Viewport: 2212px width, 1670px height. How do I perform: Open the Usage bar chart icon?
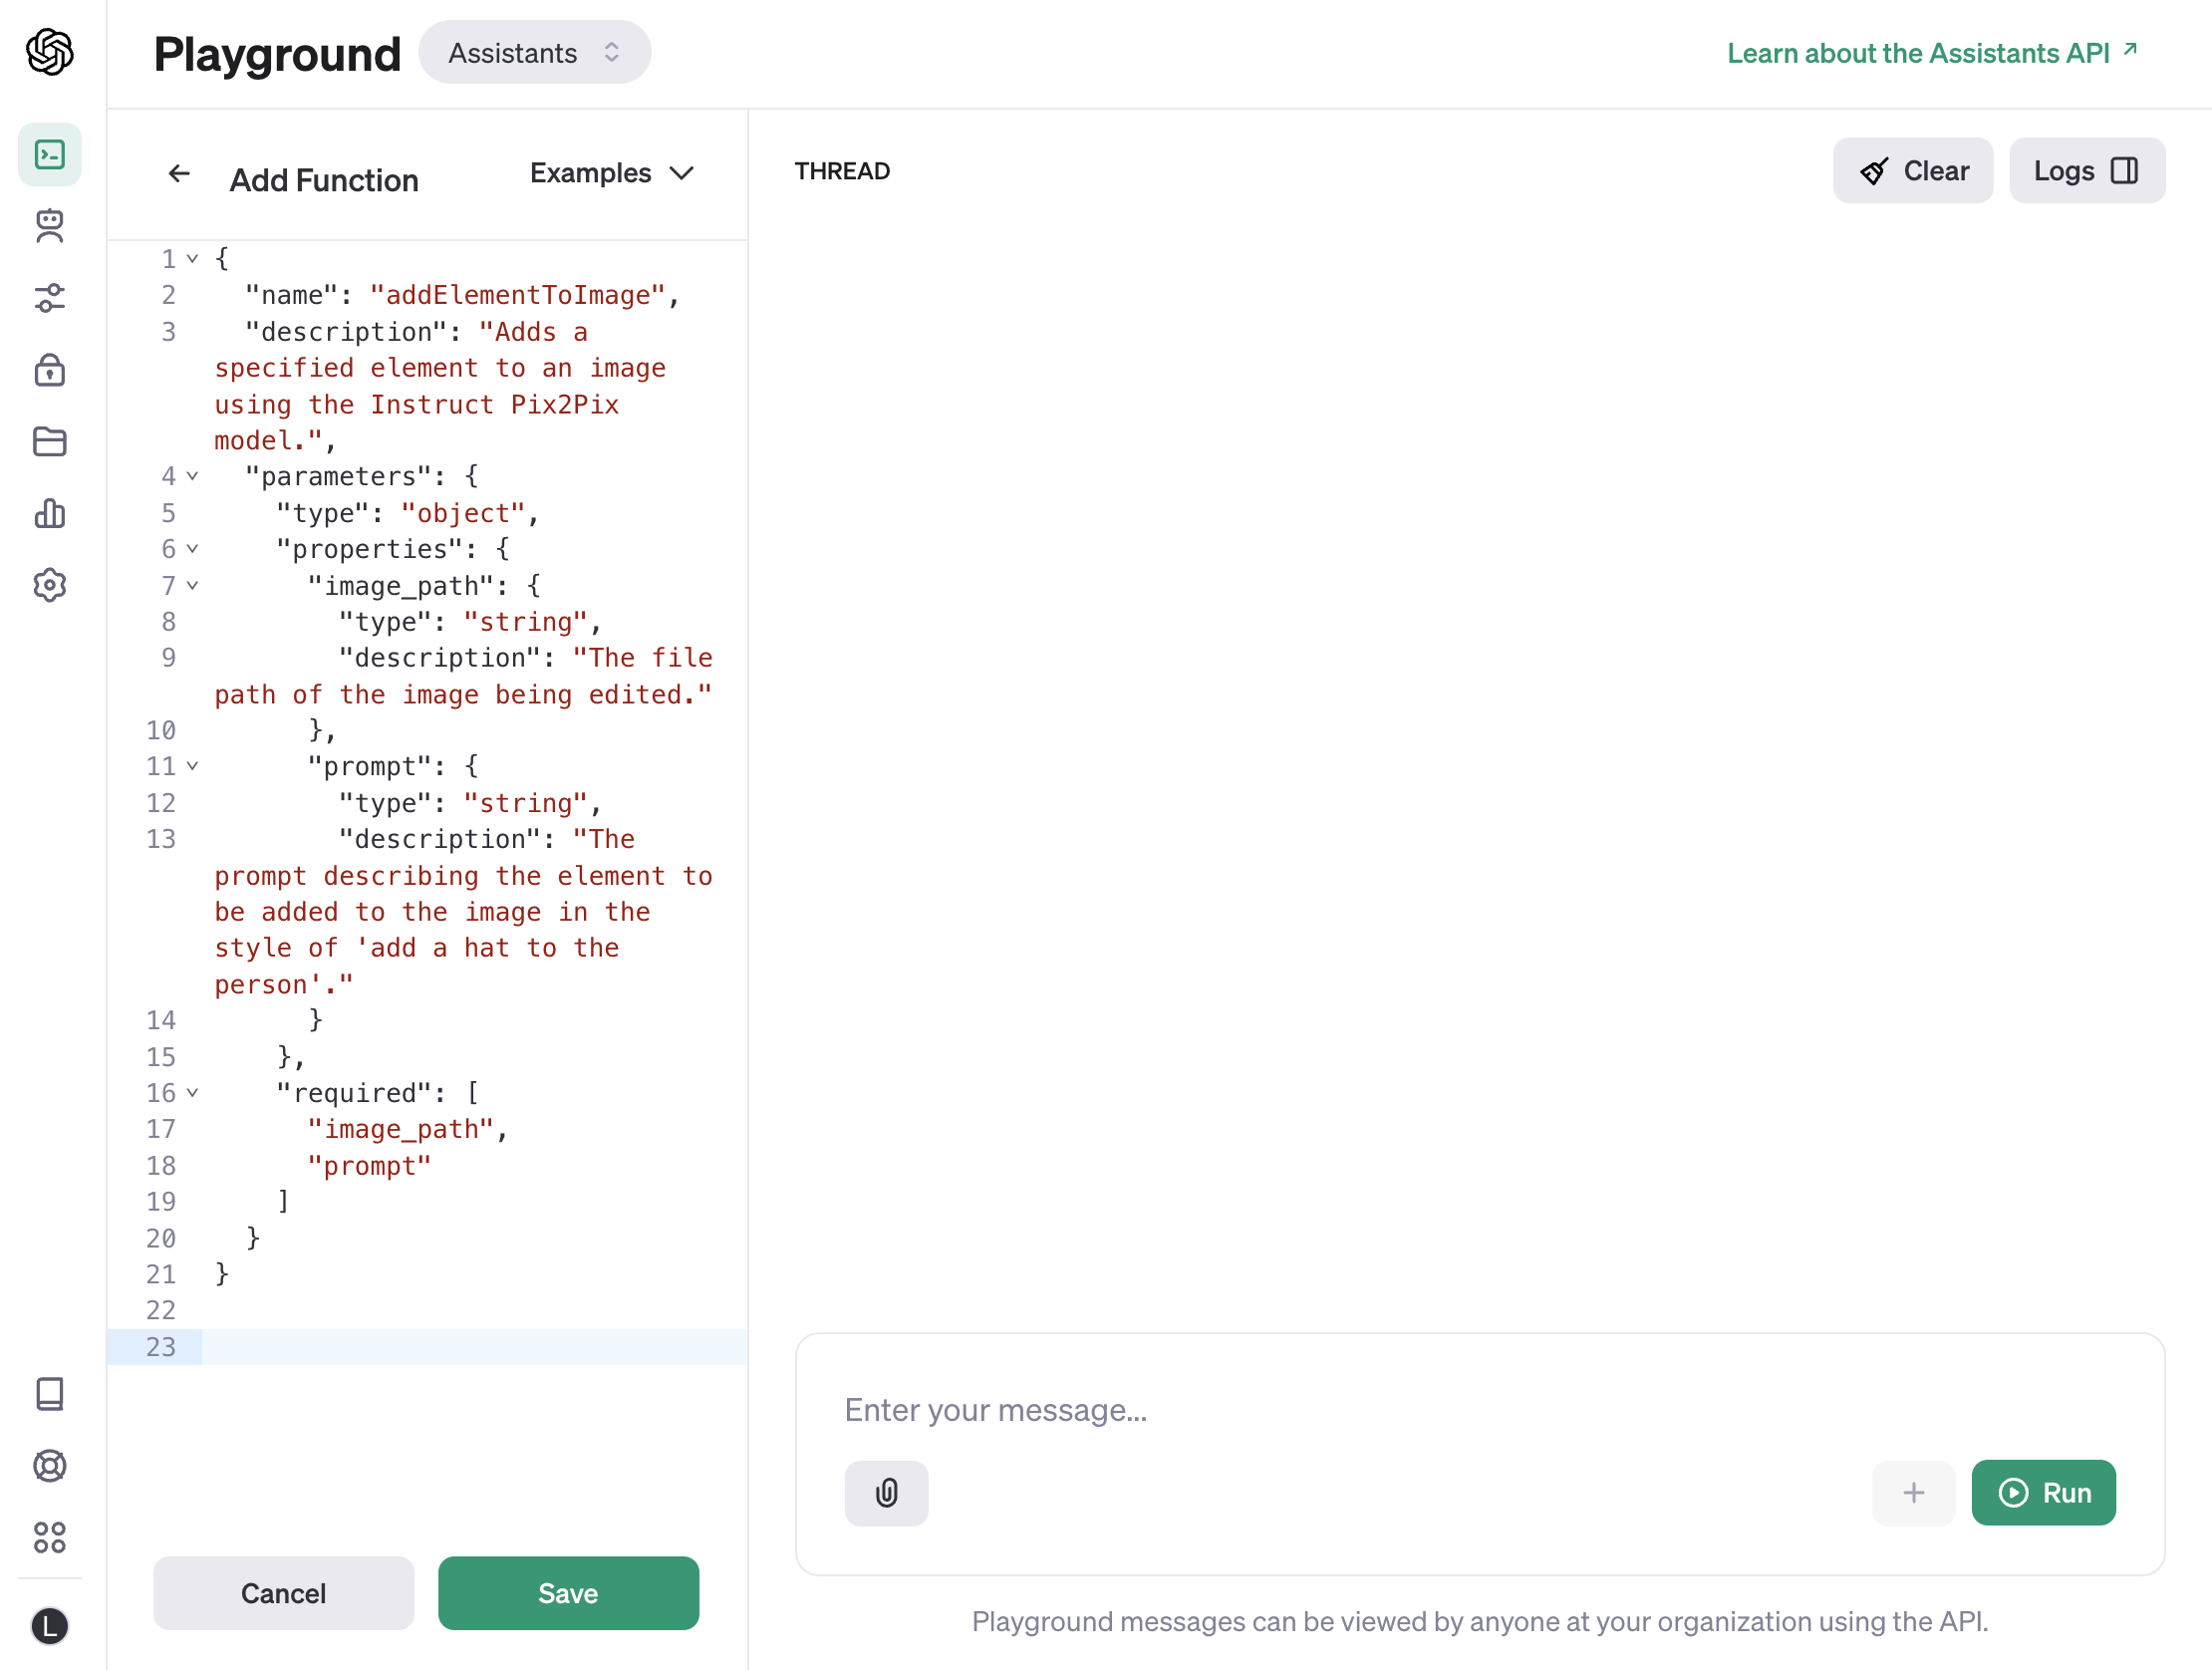pos(50,513)
